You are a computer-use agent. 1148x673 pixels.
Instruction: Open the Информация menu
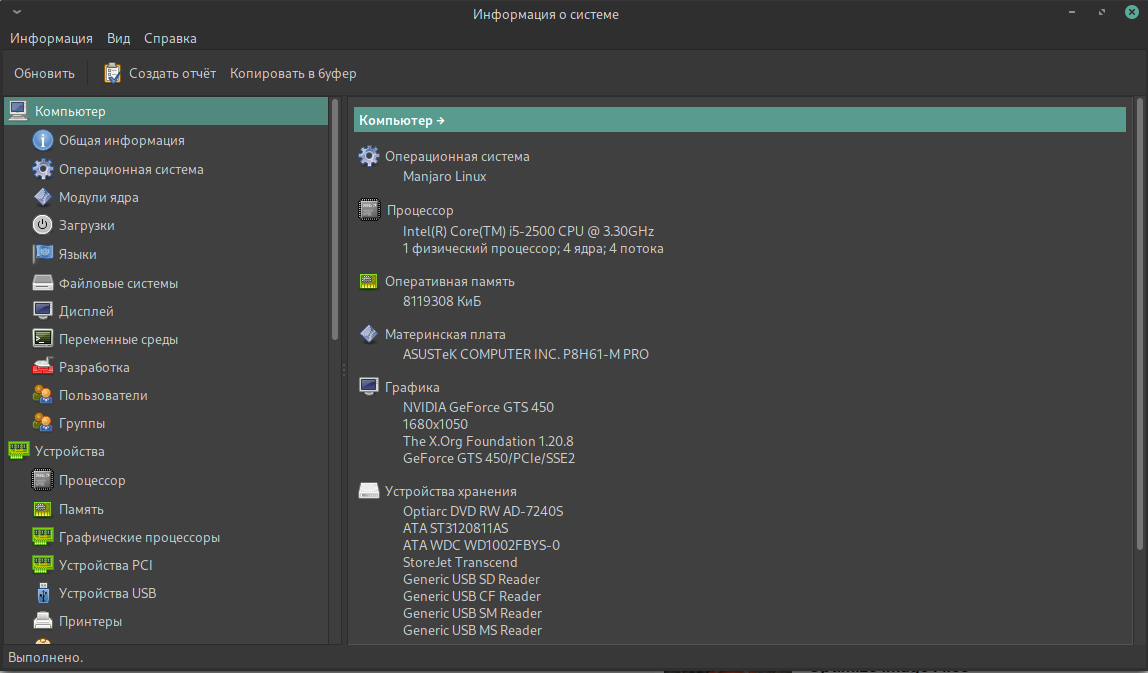tap(51, 38)
